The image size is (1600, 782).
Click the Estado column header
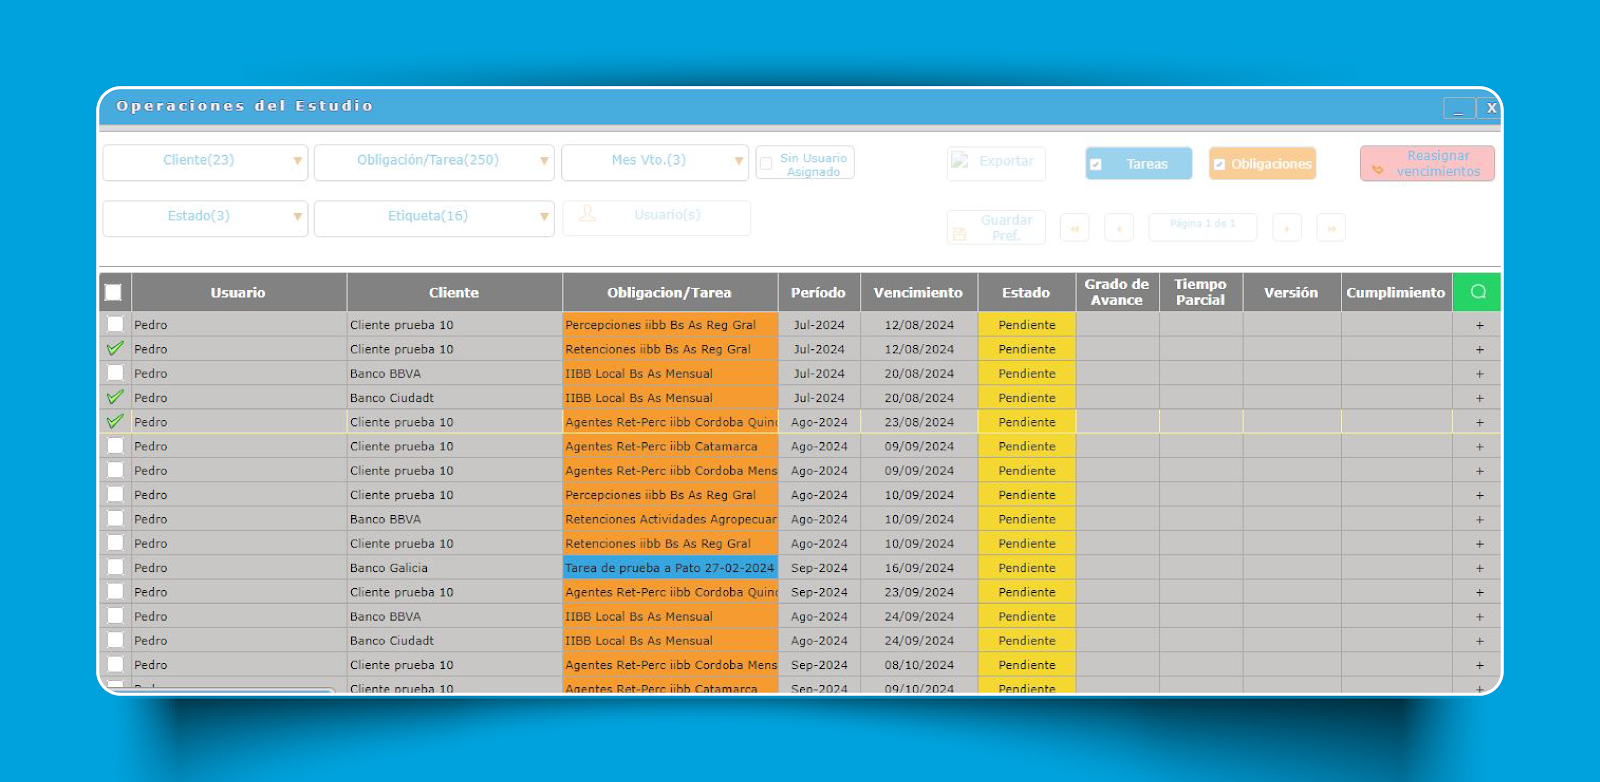click(1025, 293)
